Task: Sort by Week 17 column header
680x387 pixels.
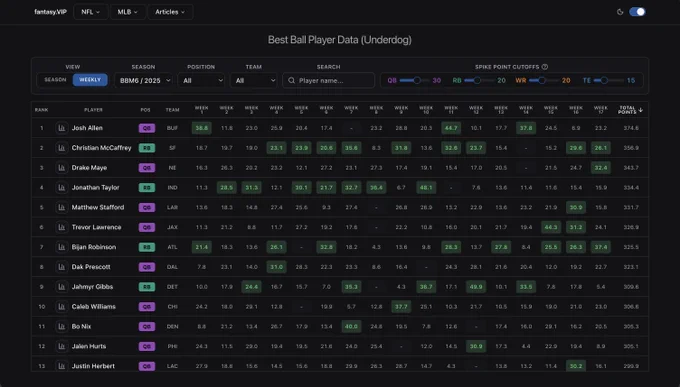Action: (601, 110)
